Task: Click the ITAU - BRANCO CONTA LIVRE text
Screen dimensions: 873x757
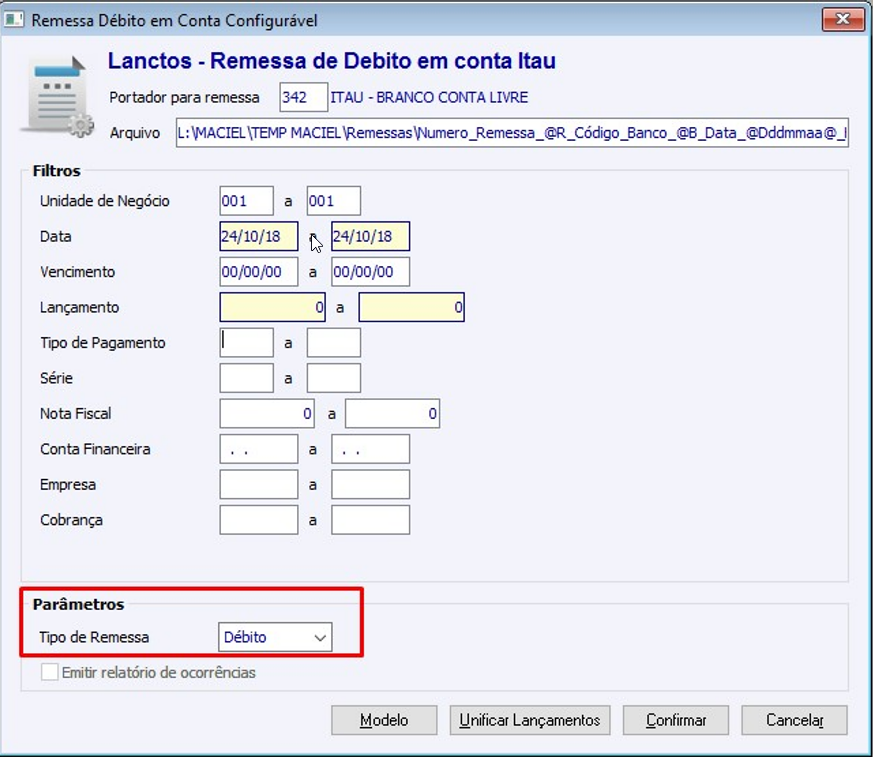Action: (x=429, y=97)
